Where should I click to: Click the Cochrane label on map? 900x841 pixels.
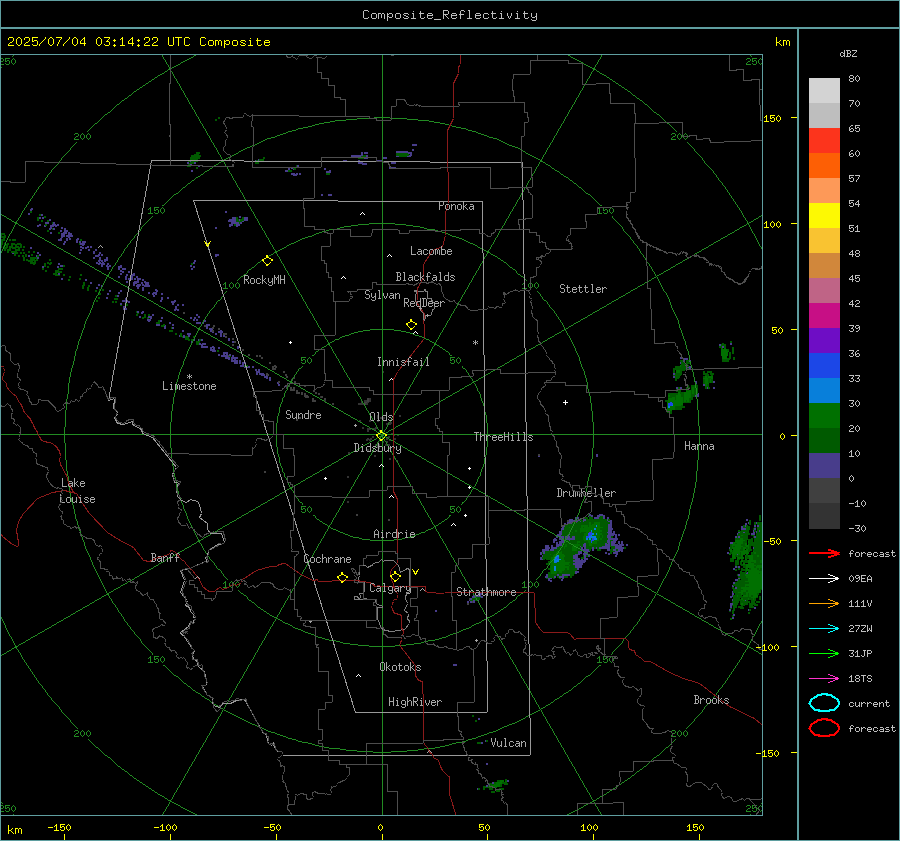pos(327,559)
